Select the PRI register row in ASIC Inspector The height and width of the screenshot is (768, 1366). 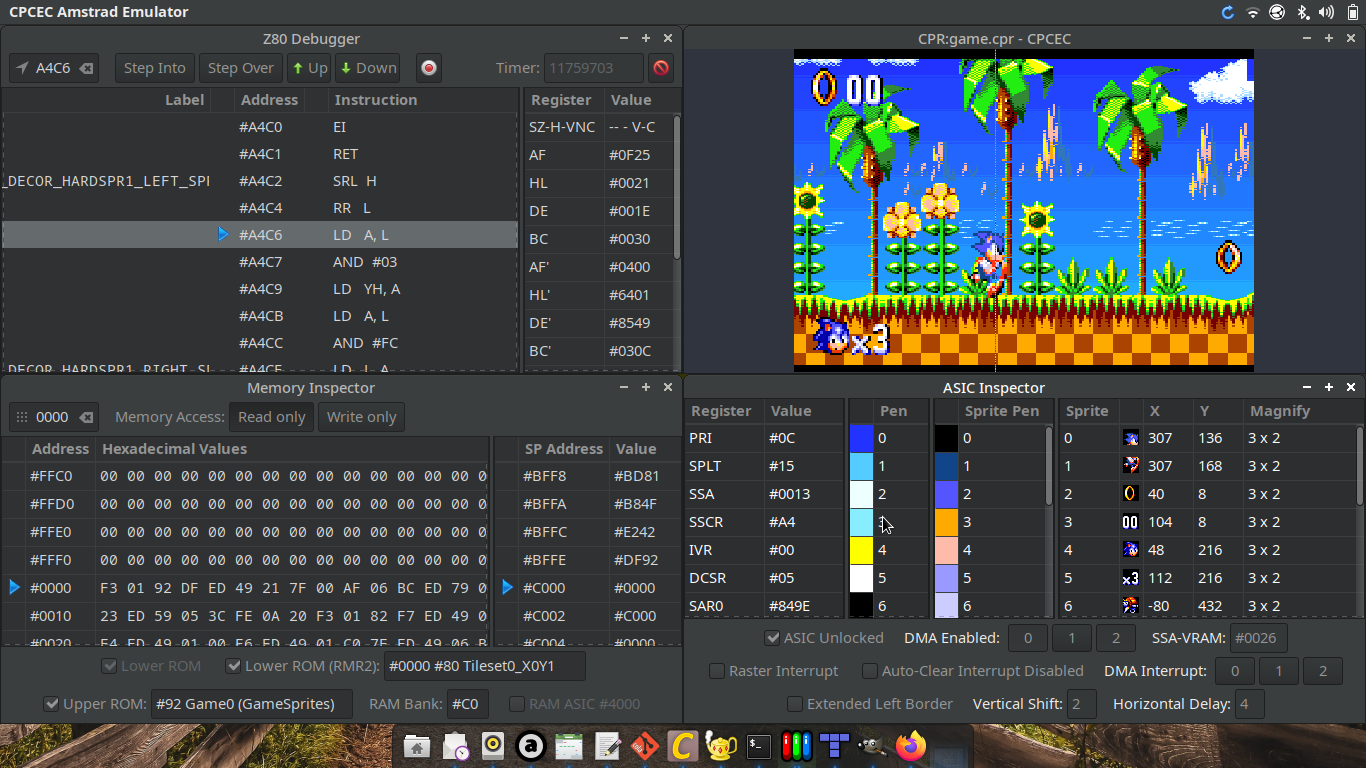click(x=765, y=438)
